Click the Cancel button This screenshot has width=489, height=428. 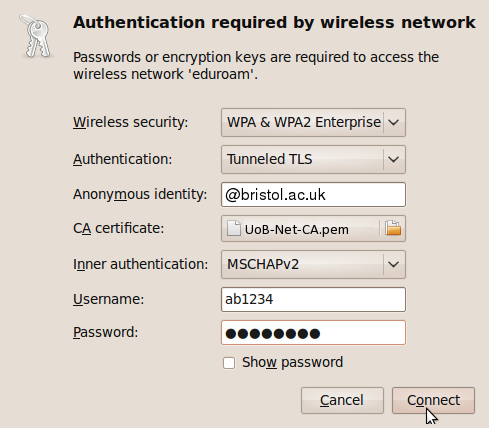pyautogui.click(x=342, y=400)
